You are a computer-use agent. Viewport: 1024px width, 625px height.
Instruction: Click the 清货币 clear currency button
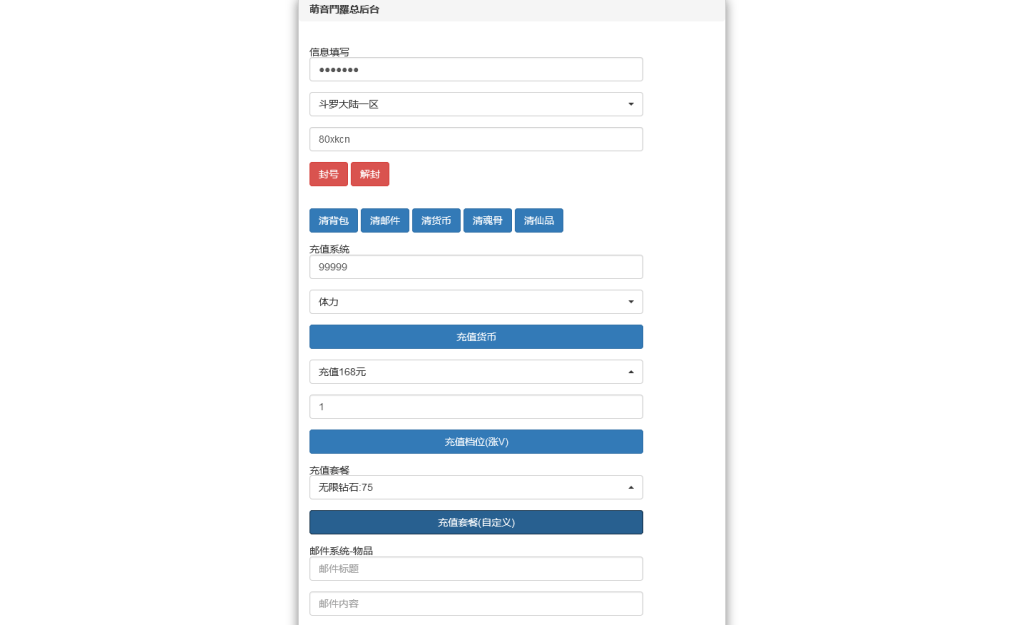[436, 220]
